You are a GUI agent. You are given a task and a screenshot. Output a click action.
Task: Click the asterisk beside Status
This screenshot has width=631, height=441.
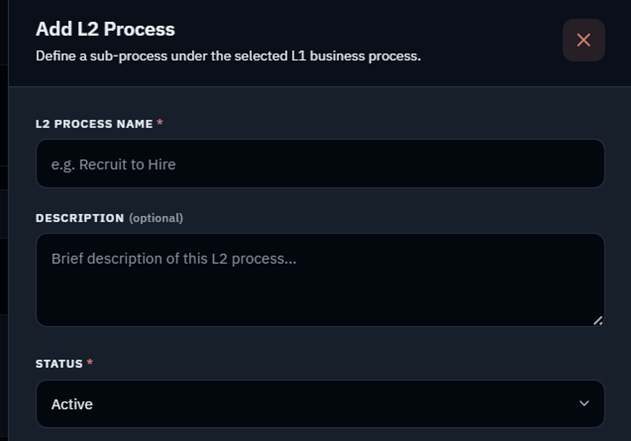(x=90, y=362)
